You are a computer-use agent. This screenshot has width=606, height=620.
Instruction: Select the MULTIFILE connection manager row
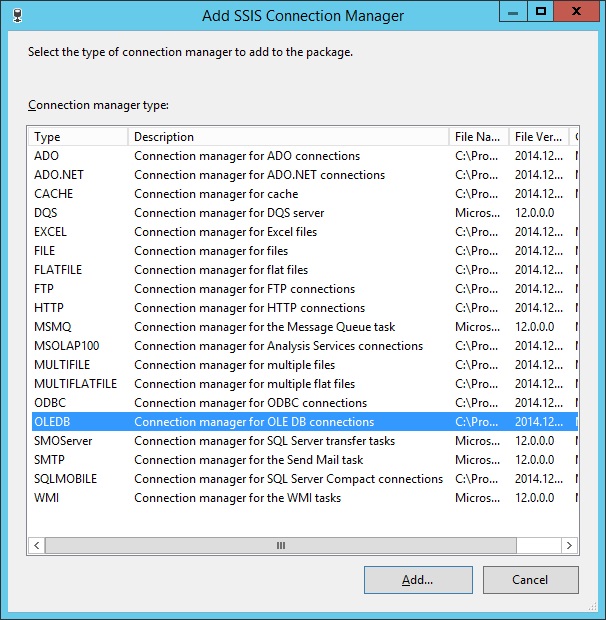pos(304,365)
